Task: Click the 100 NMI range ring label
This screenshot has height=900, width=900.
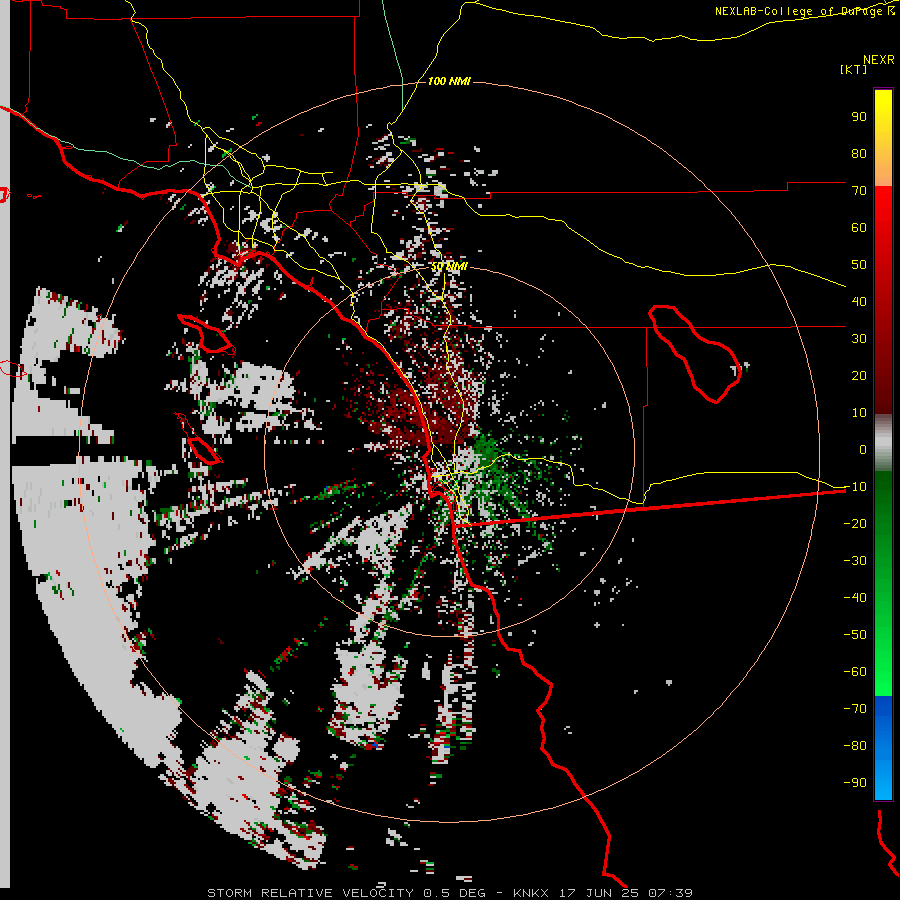Action: (449, 81)
